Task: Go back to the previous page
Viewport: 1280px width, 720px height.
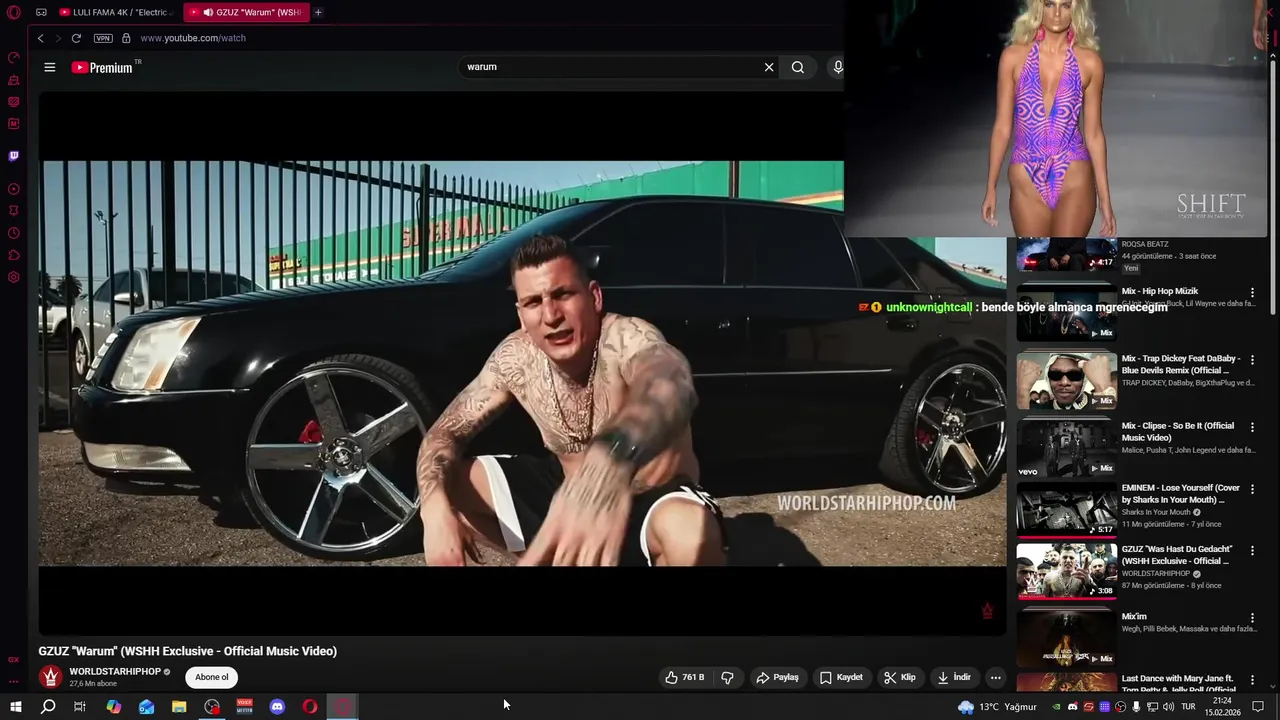Action: 40,38
